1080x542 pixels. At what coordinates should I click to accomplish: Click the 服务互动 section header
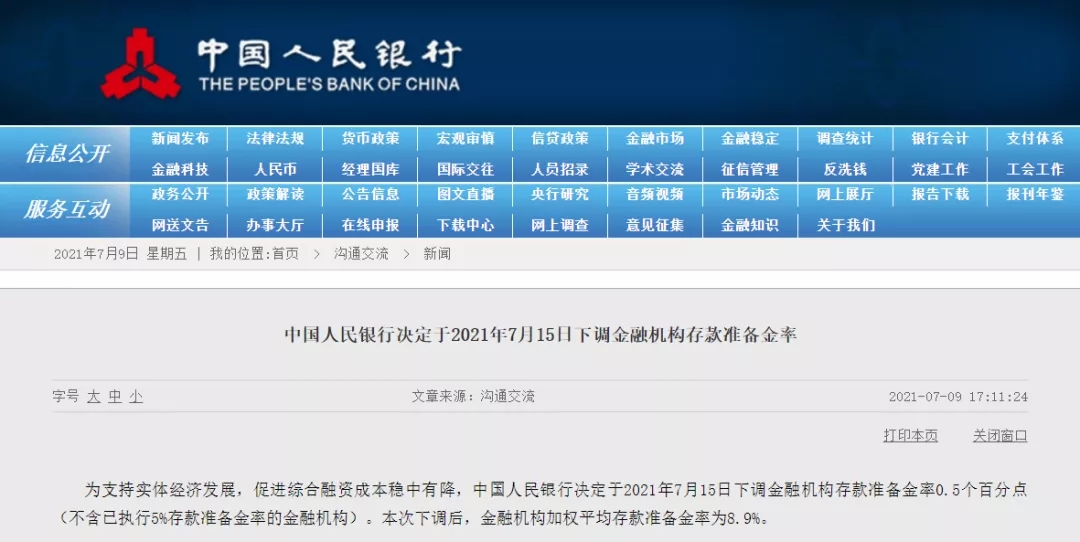point(66,209)
